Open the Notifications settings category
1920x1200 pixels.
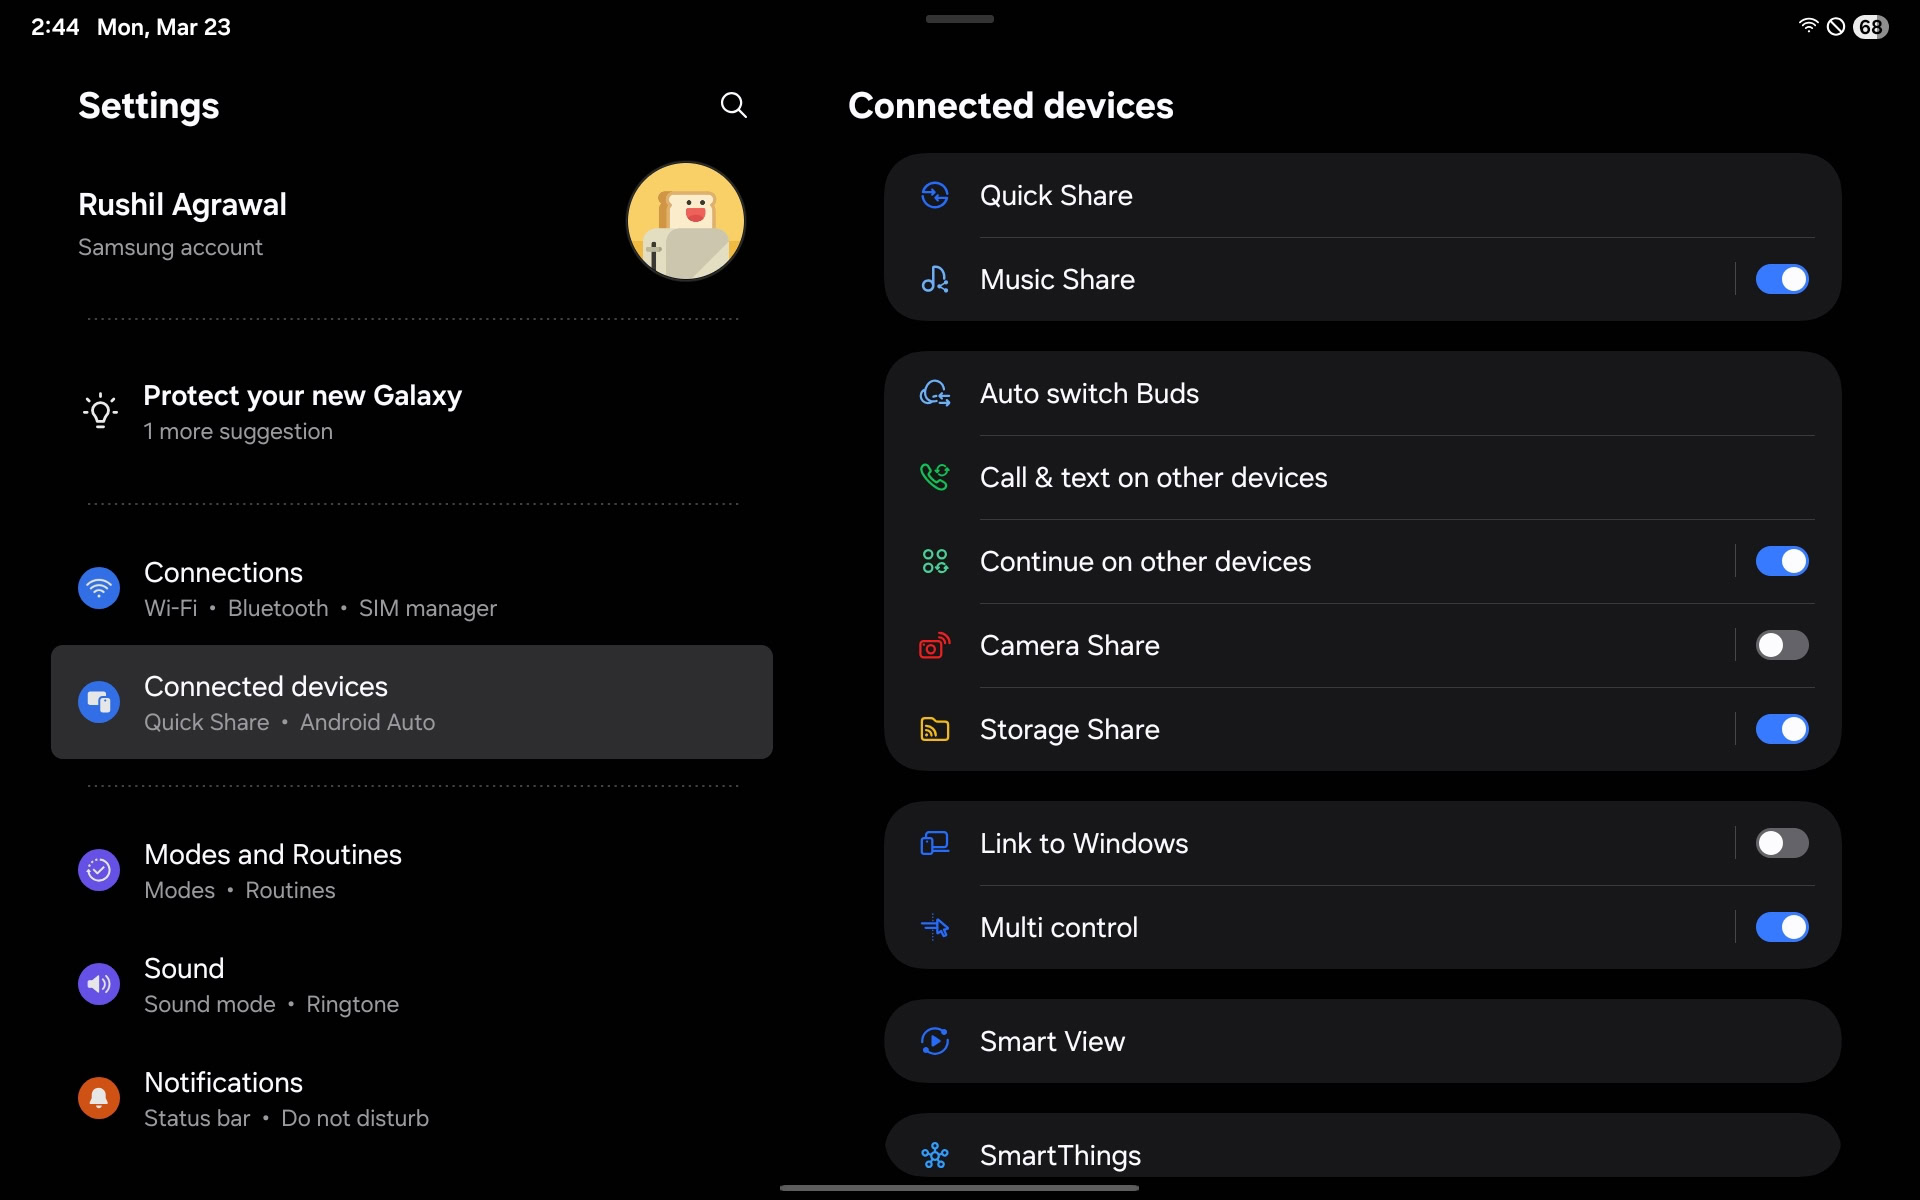pos(412,1099)
